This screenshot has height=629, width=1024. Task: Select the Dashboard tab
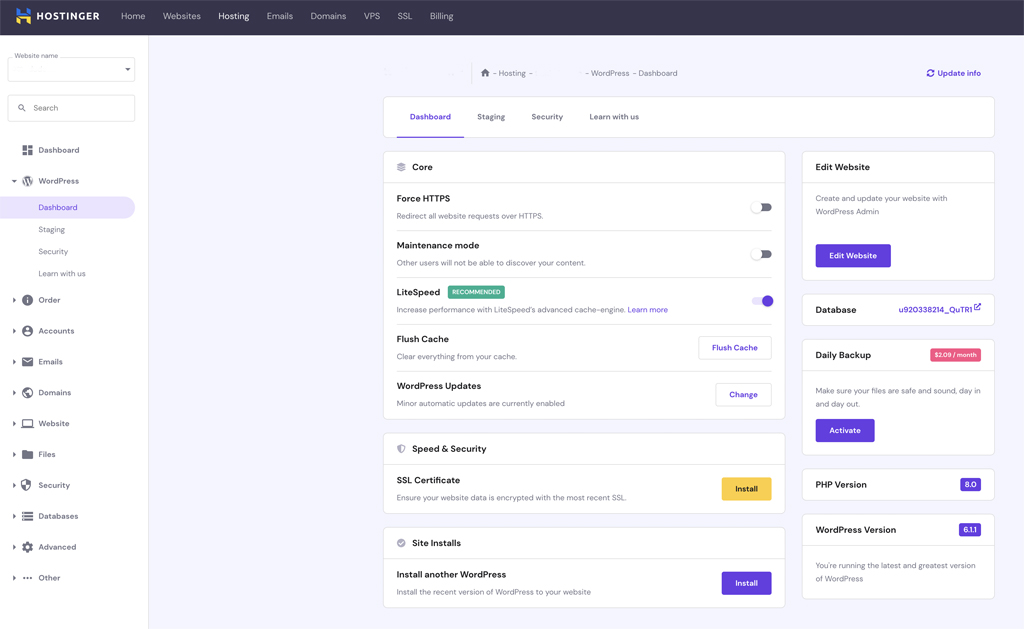click(x=430, y=117)
